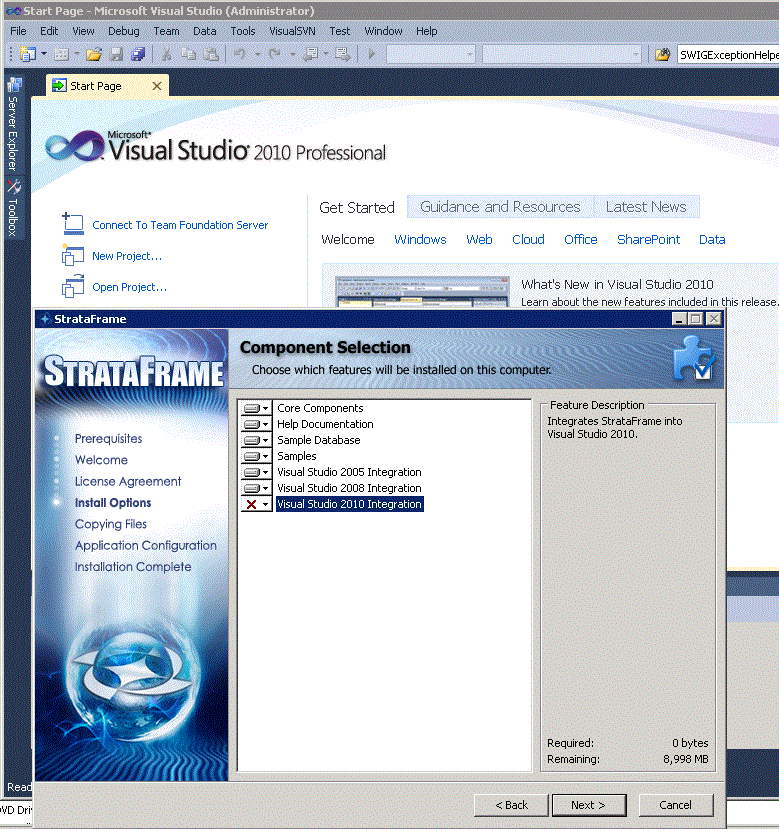
Task: Click the Open File folder icon in toolbar
Action: [93, 54]
